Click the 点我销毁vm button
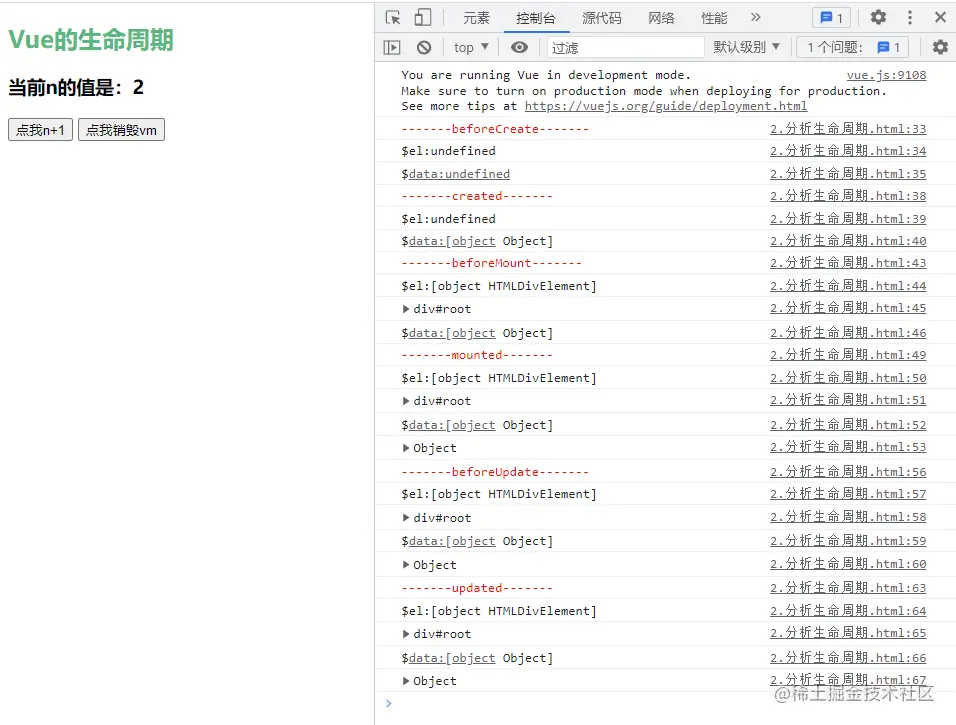Screen dimensions: 956x725 121,130
